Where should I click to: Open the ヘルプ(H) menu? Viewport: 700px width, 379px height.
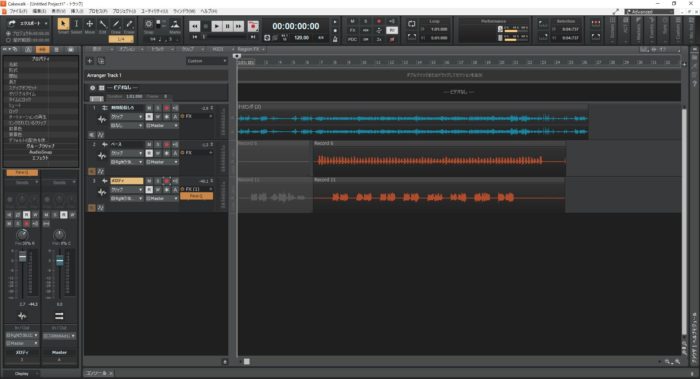click(208, 11)
